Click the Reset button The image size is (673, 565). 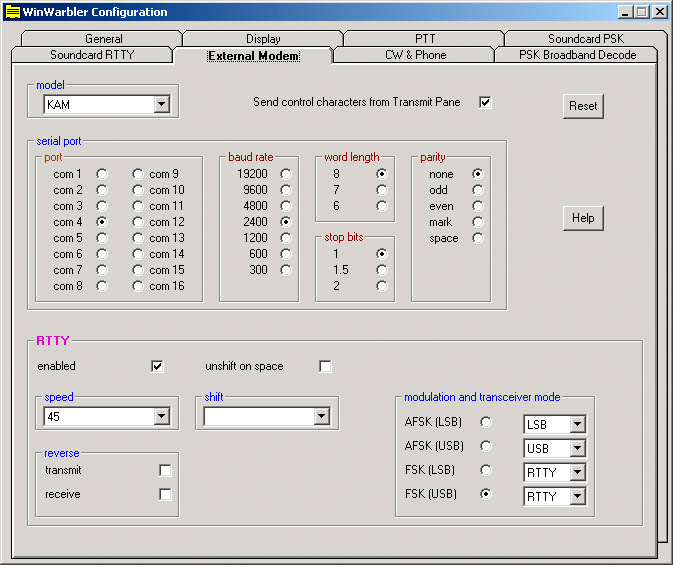click(x=583, y=106)
